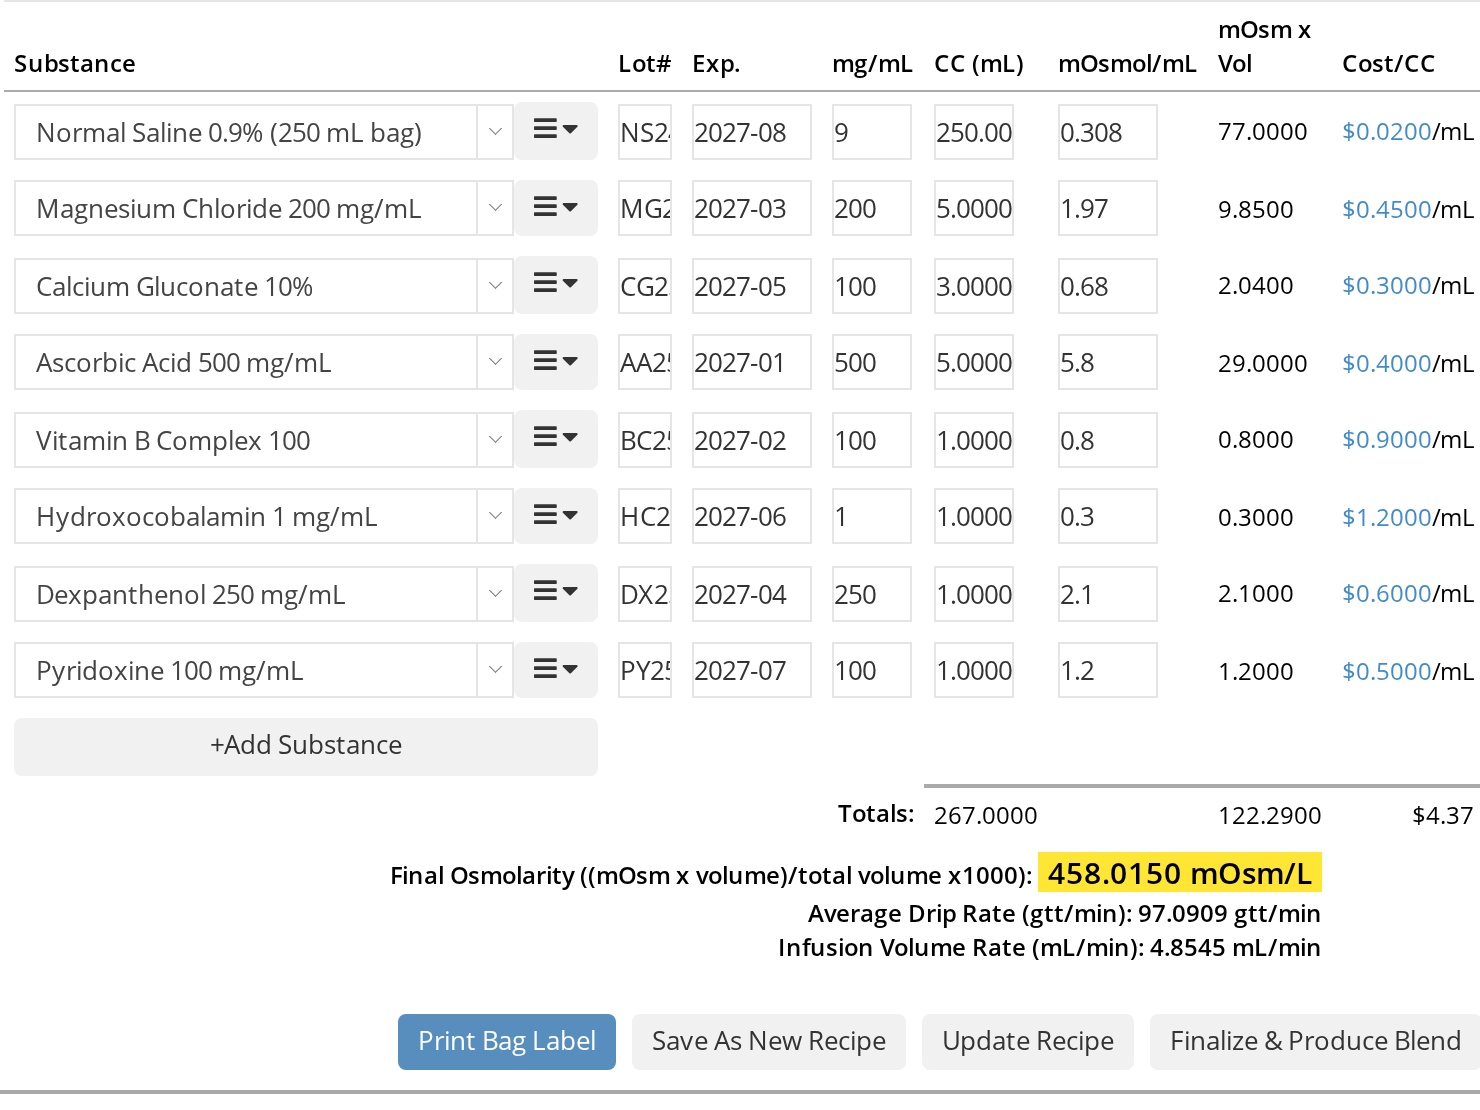Screen dimensions: 1480x1110
Task: Edit the mOsmol/mL field for Dexpanthenol
Action: tap(1108, 594)
